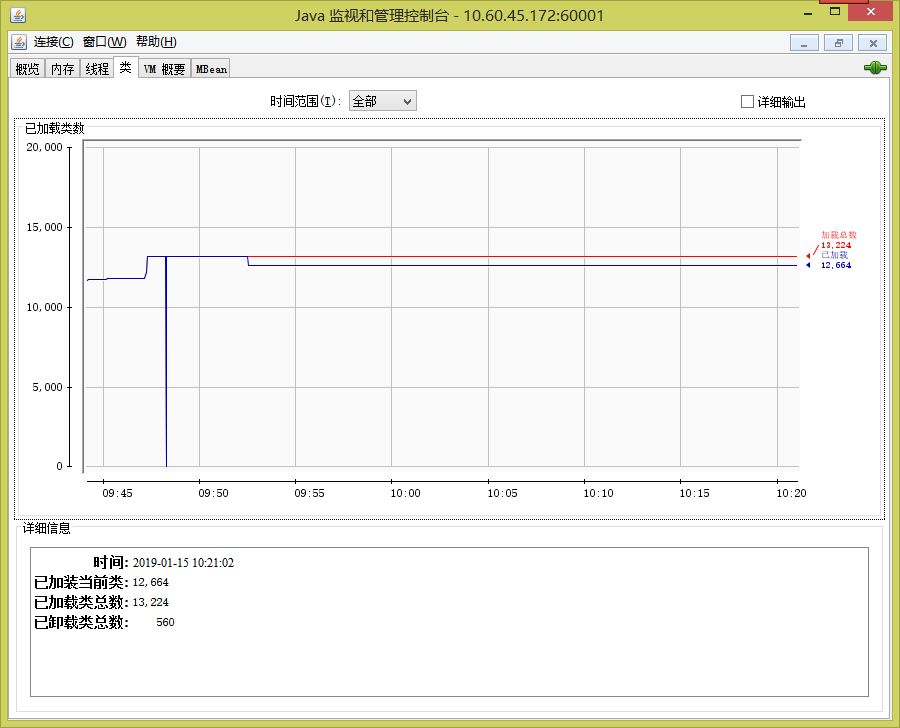This screenshot has width=900, height=728.
Task: Click the 已卸载类总数 value 560
Action: [165, 622]
